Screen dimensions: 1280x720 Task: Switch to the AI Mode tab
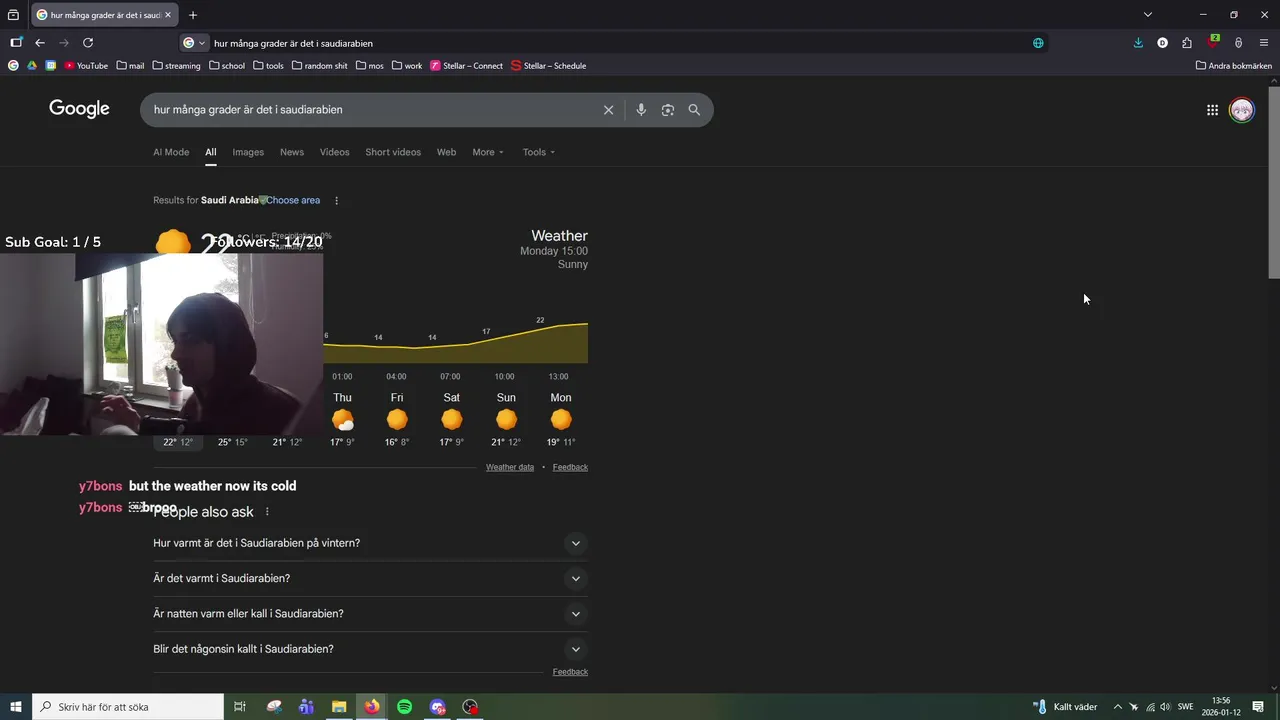pos(171,152)
